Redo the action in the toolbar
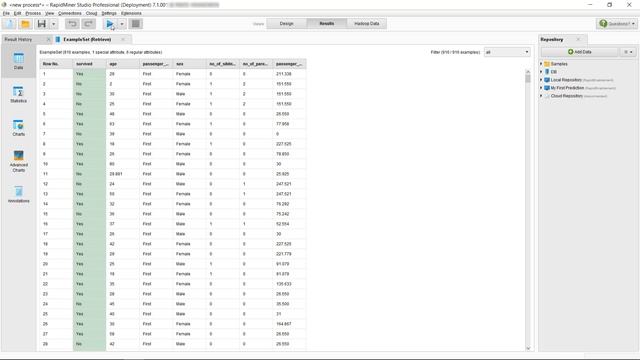The height and width of the screenshot is (360, 640). coord(88,24)
